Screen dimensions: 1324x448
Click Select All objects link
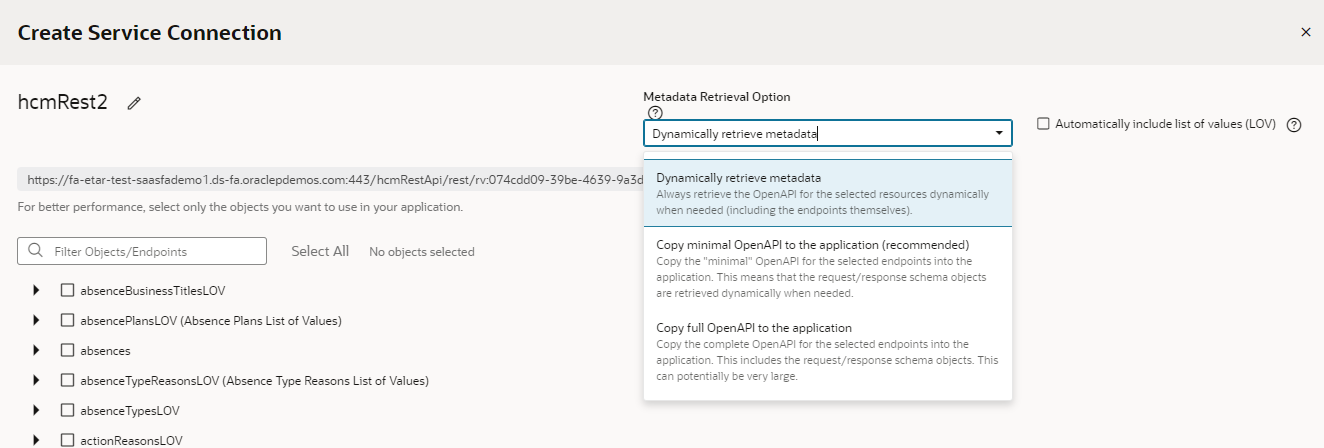(320, 251)
